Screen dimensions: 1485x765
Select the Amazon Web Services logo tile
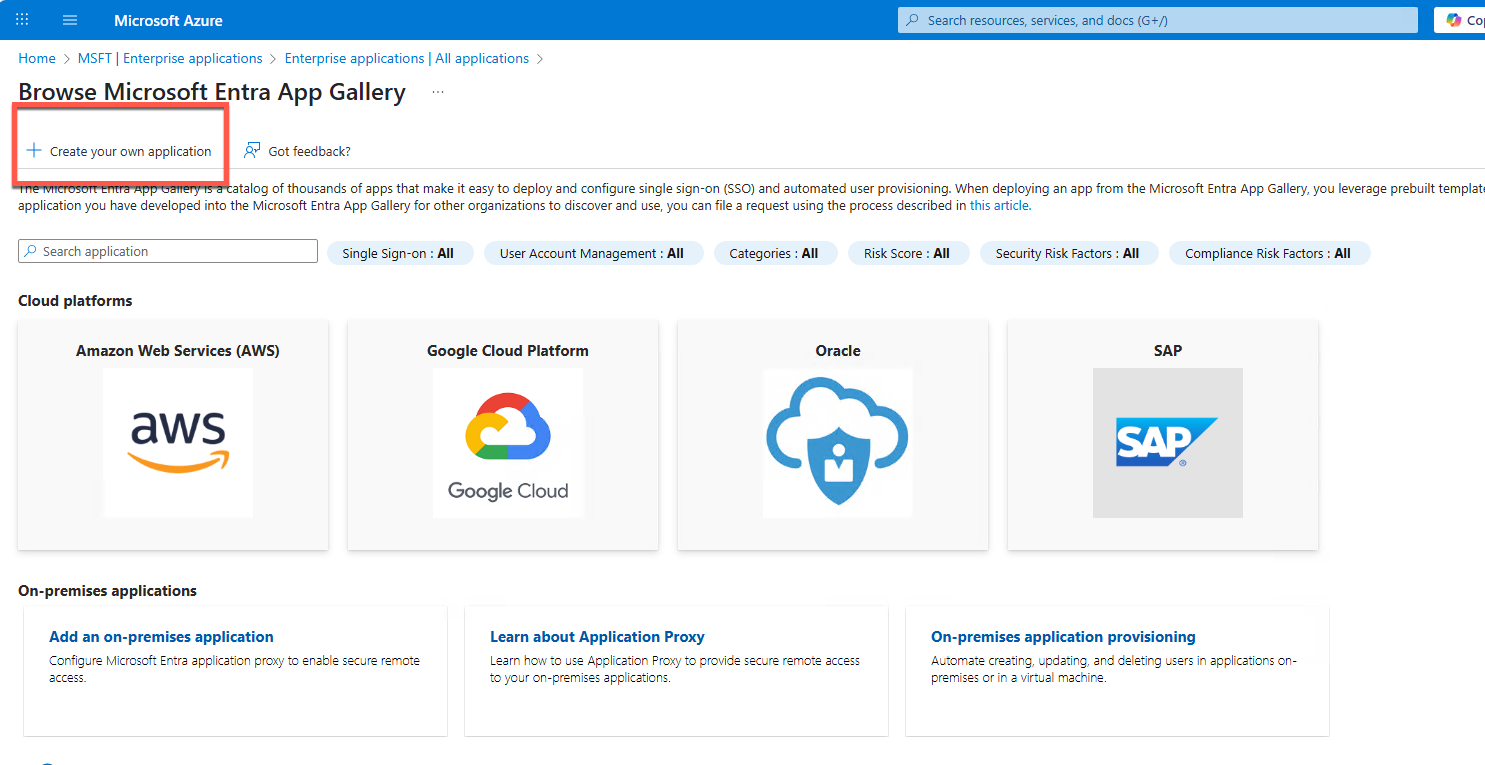coord(178,442)
